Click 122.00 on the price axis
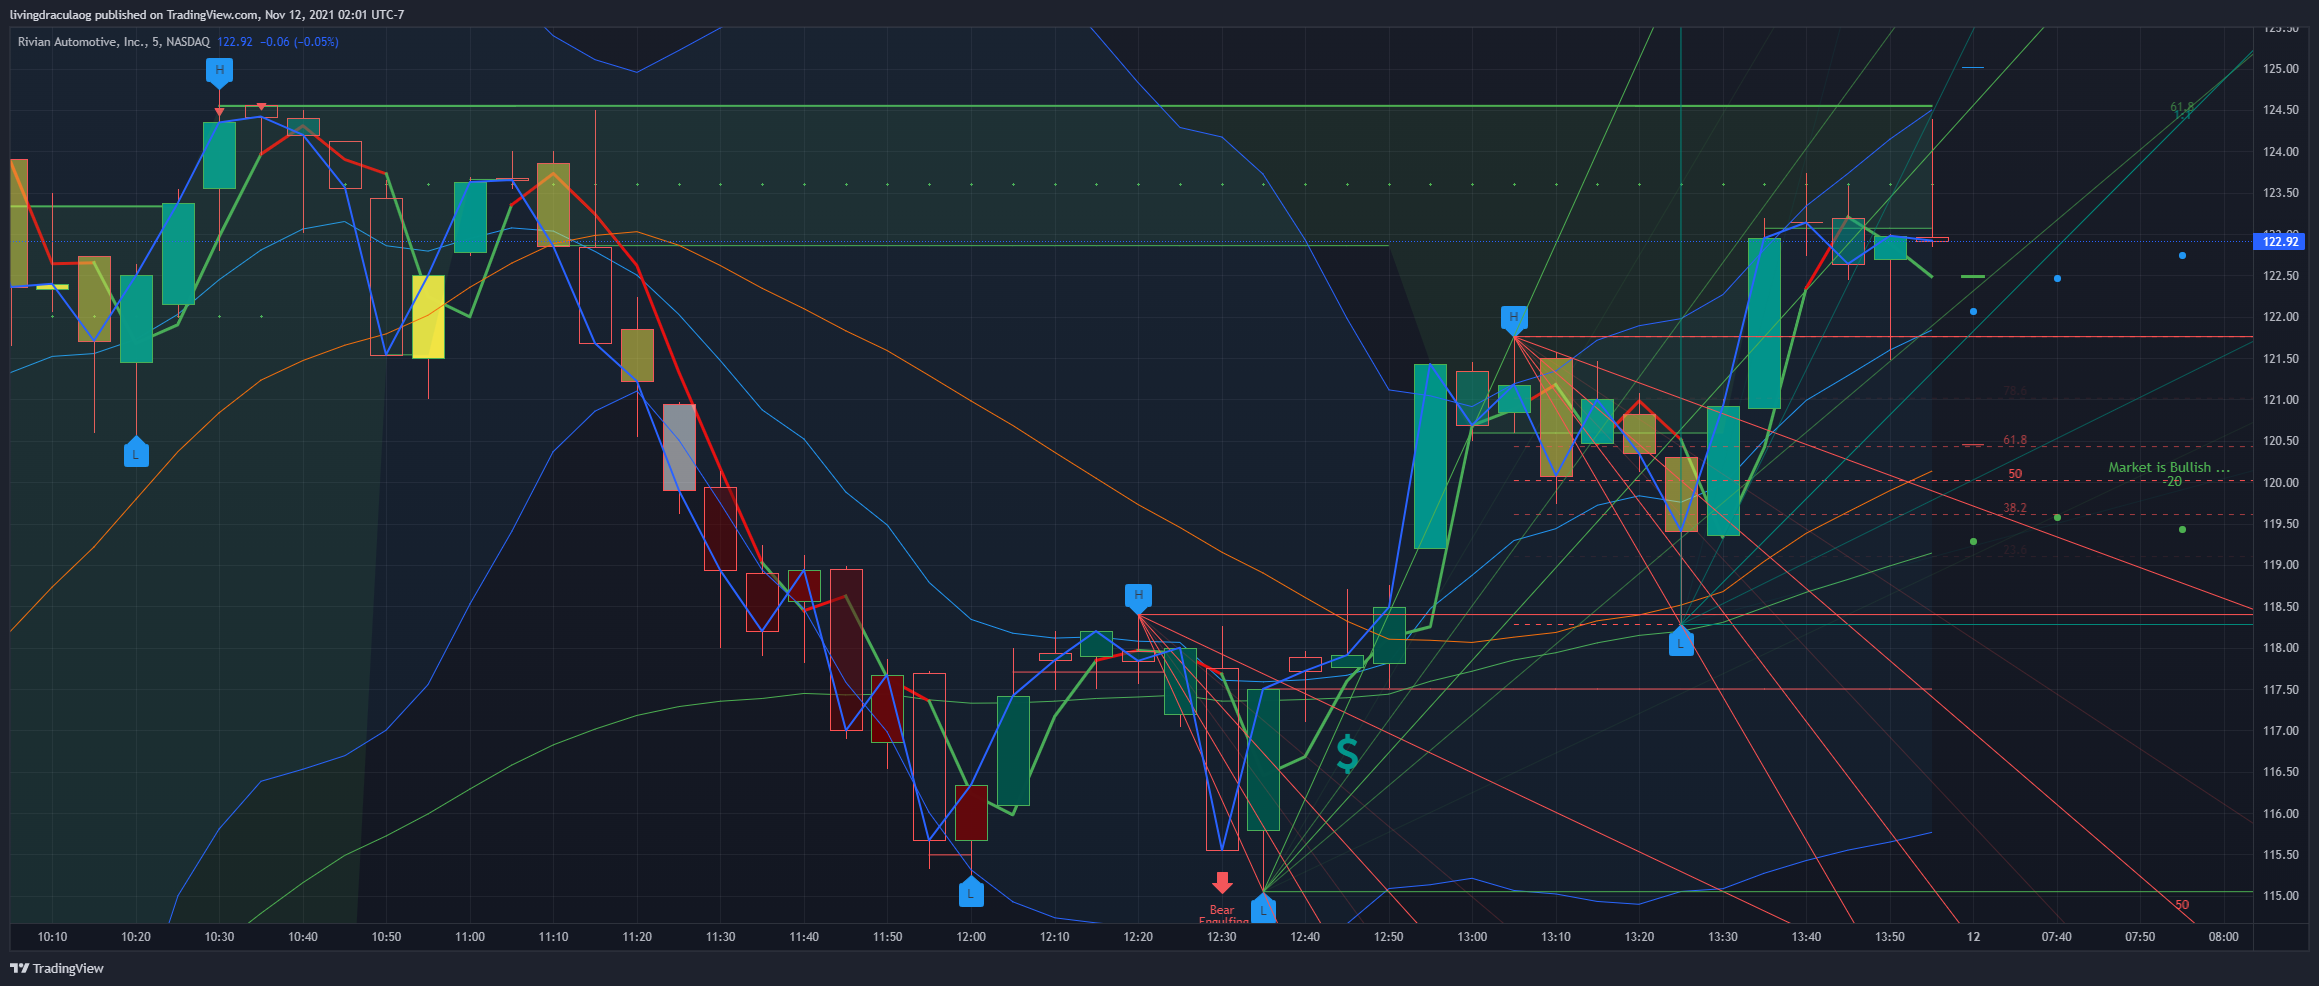This screenshot has height=986, width=2319. click(2280, 317)
